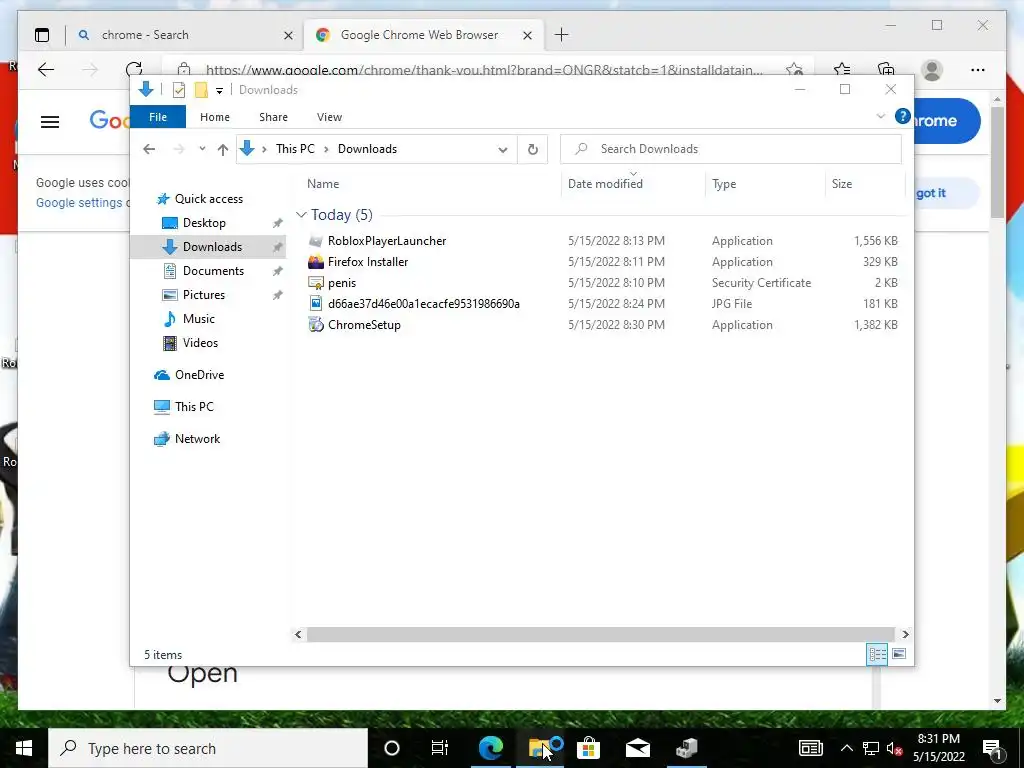
Task: Expand the Explorer ribbon using the chevron
Action: 880,116
